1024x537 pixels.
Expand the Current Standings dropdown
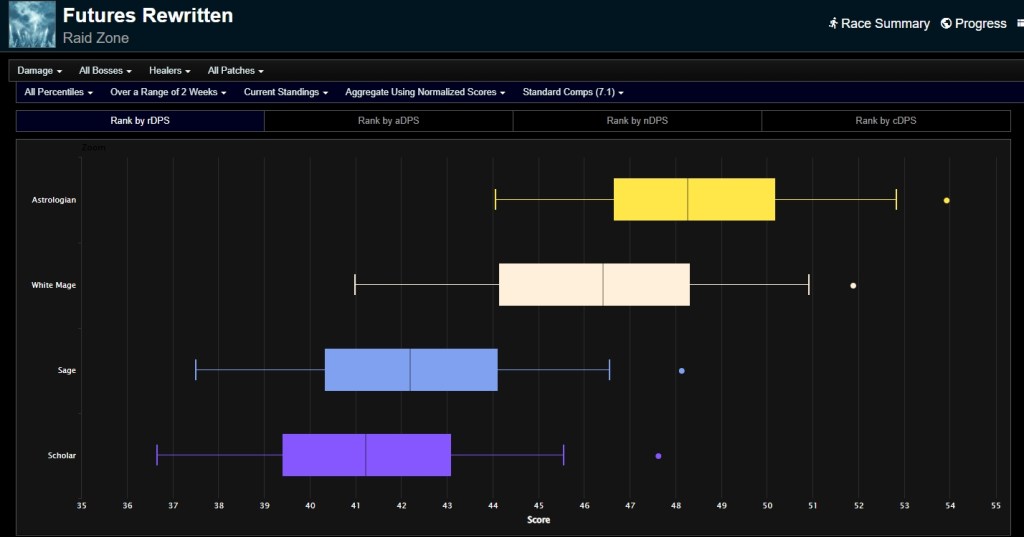pyautogui.click(x=286, y=92)
